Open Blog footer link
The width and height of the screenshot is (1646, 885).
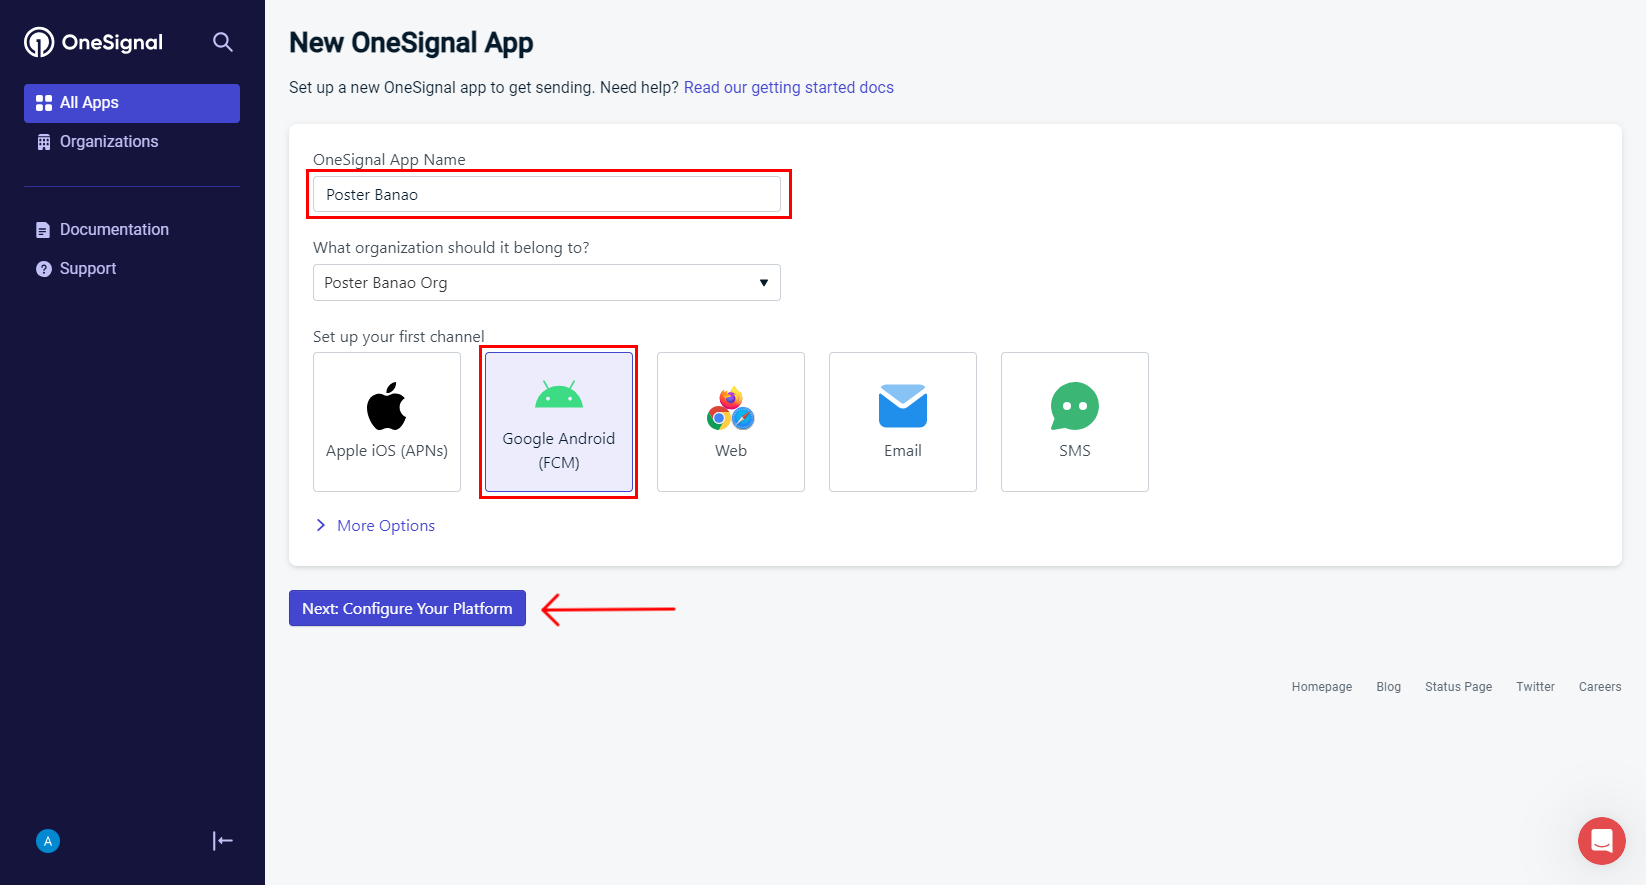[1388, 687]
